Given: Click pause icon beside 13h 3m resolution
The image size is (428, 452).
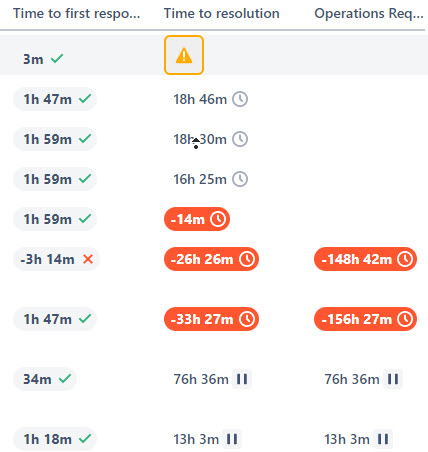Looking at the screenshot, I should pyautogui.click(x=232, y=439).
